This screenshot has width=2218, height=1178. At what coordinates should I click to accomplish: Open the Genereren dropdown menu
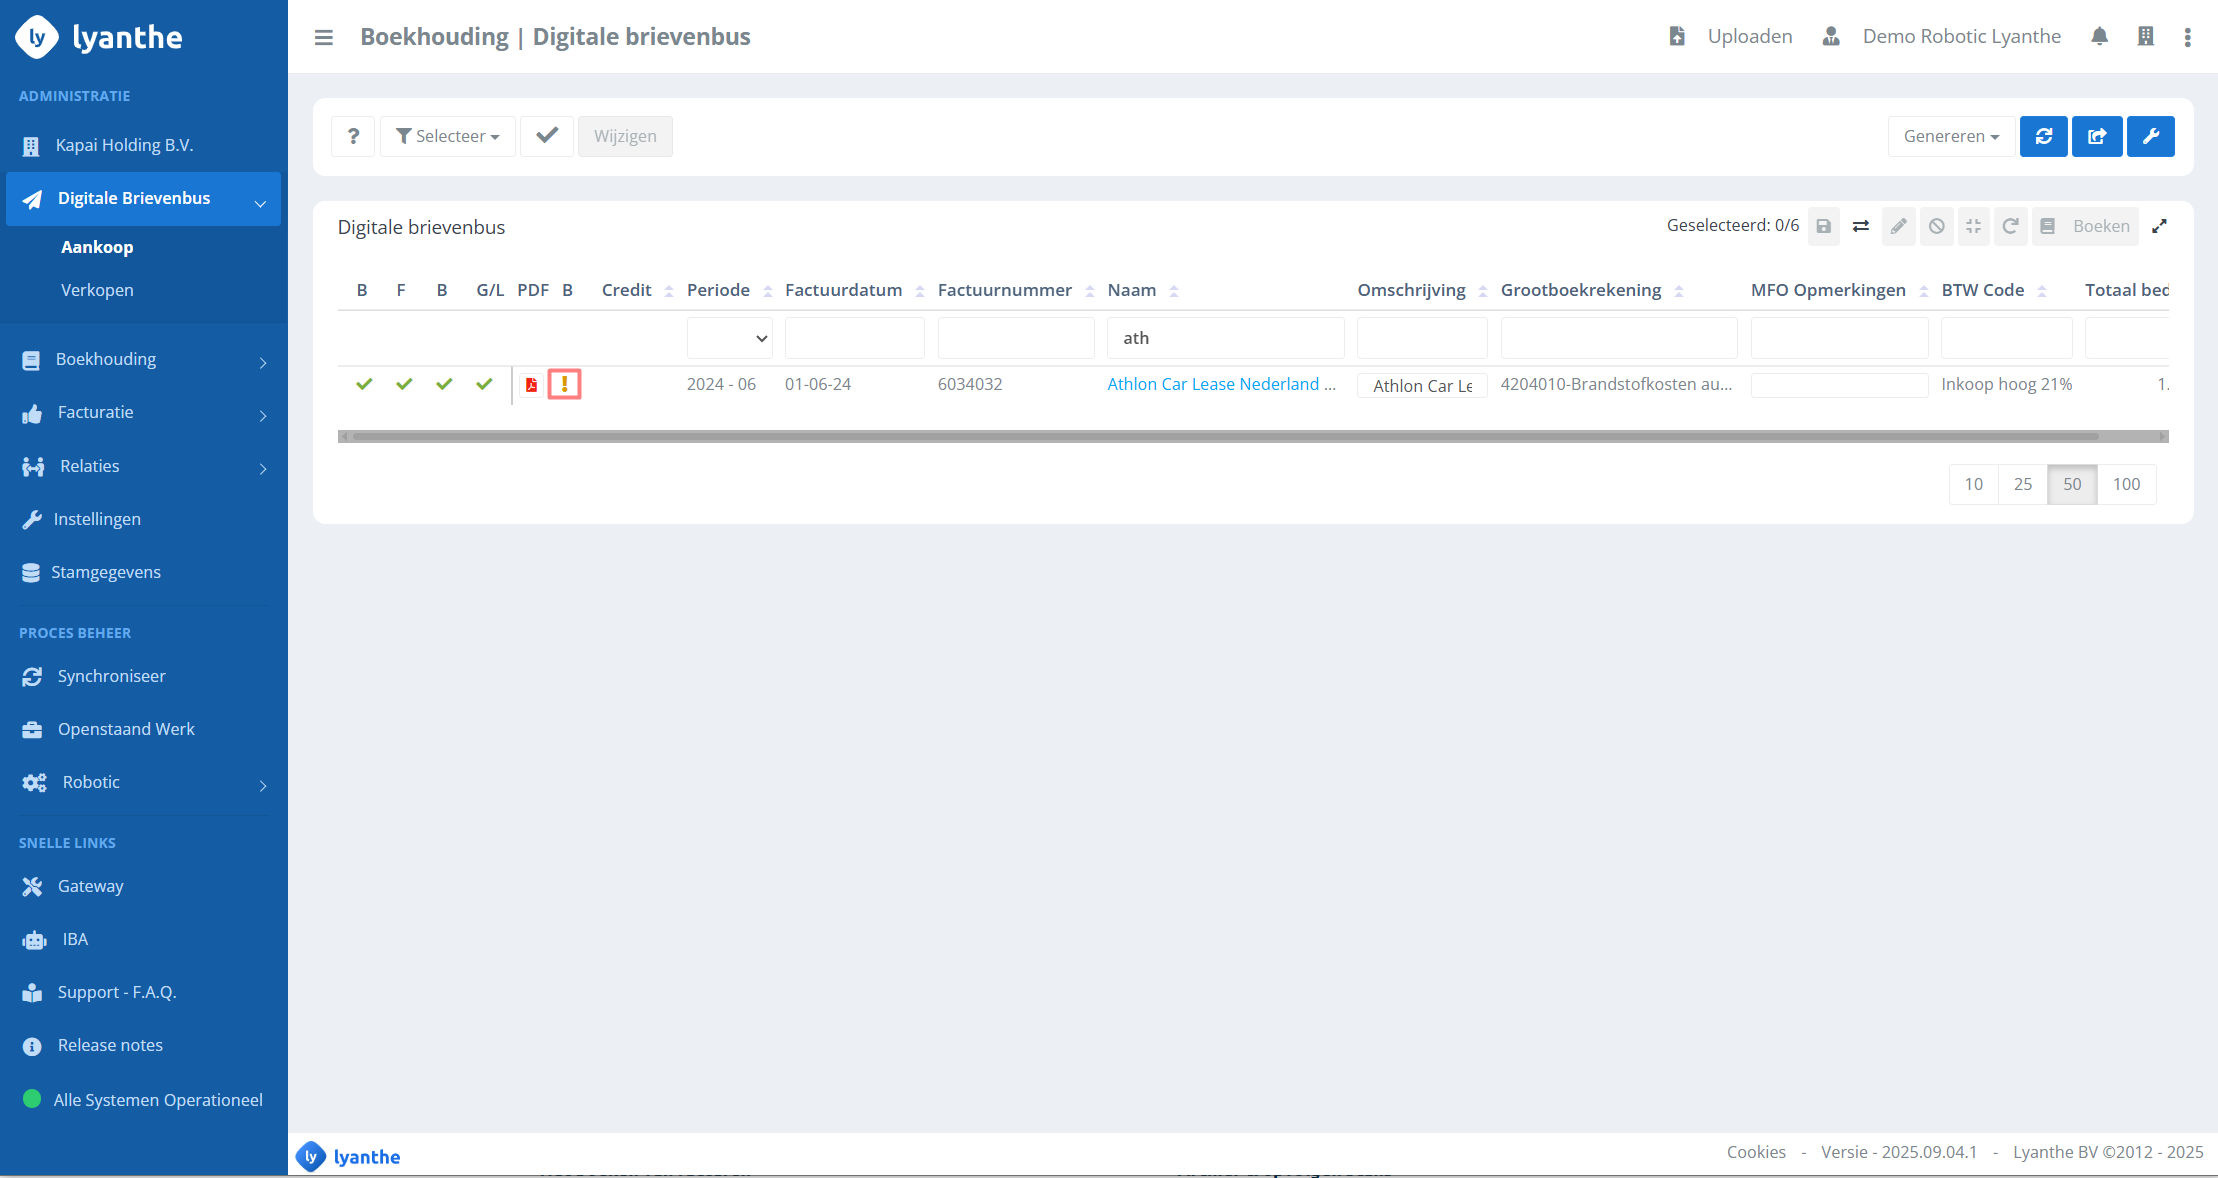pyautogui.click(x=1950, y=136)
